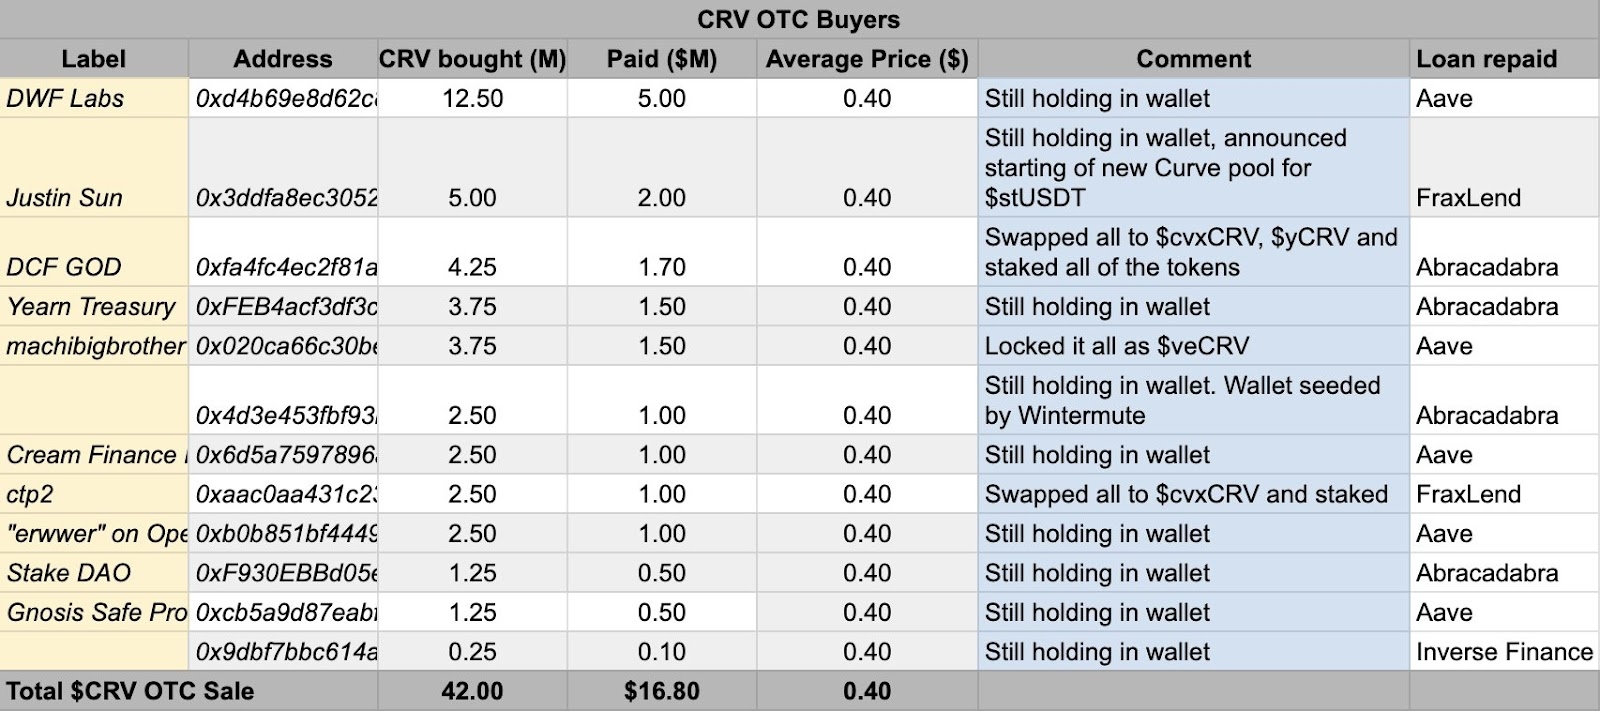Click the Yearn Treasury label cell
Image resolution: width=1600 pixels, height=711 pixels.
pyautogui.click(x=94, y=306)
